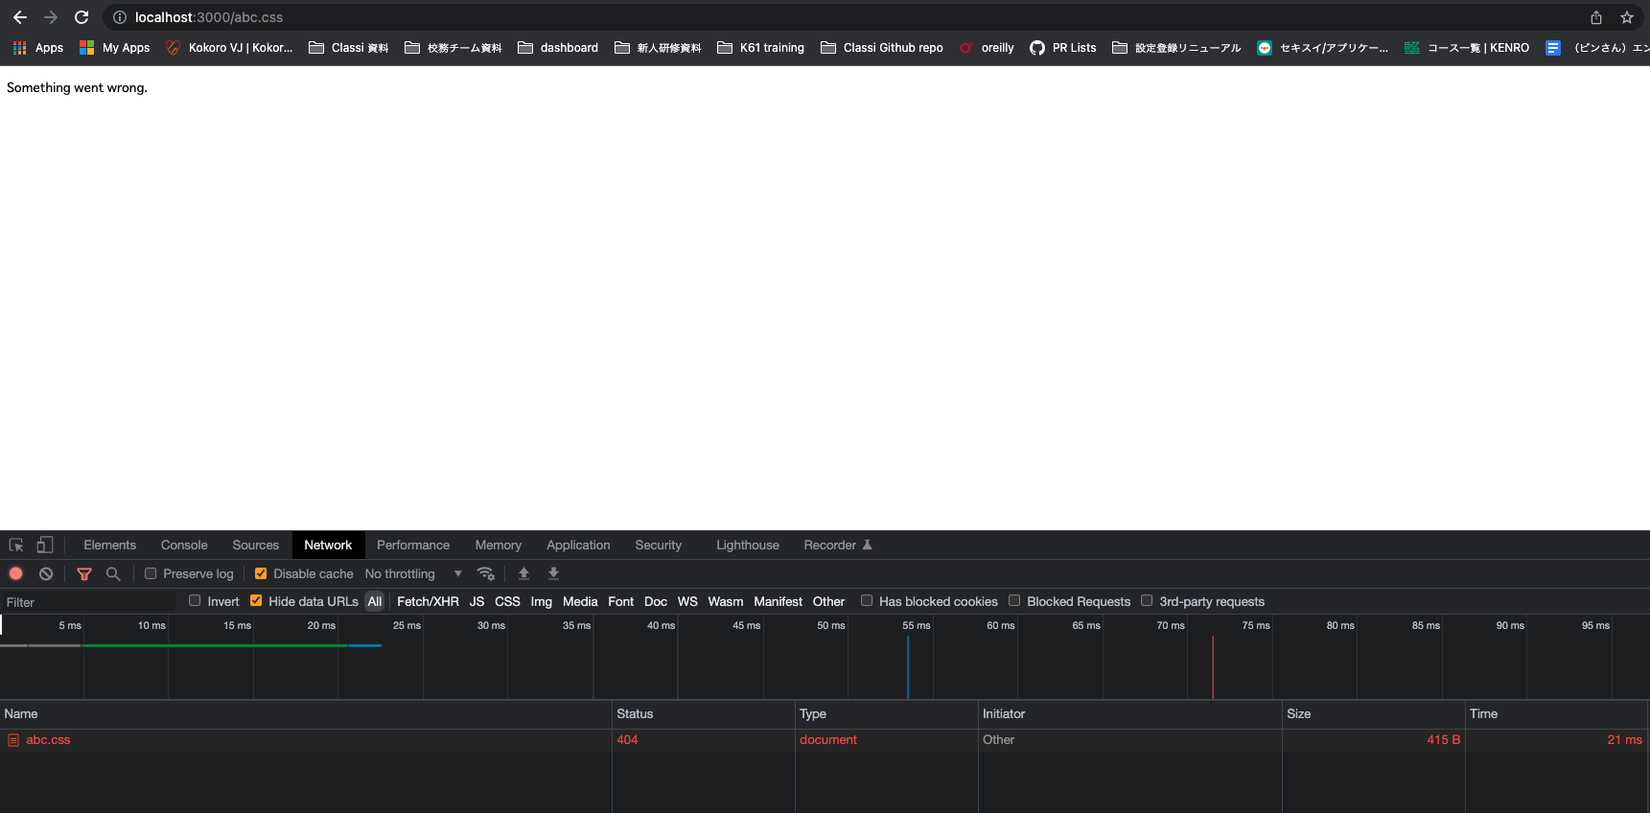Open network search magnifier icon
The width and height of the screenshot is (1650, 813).
[x=113, y=574]
